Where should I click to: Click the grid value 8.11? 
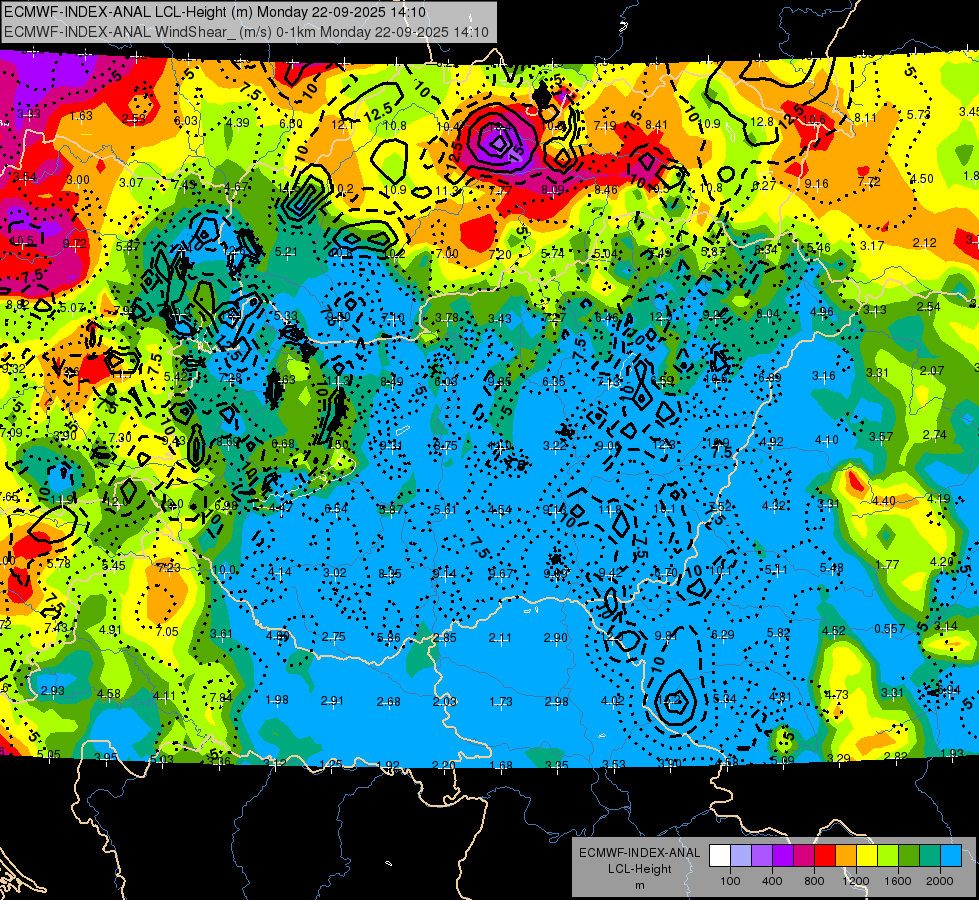point(865,117)
